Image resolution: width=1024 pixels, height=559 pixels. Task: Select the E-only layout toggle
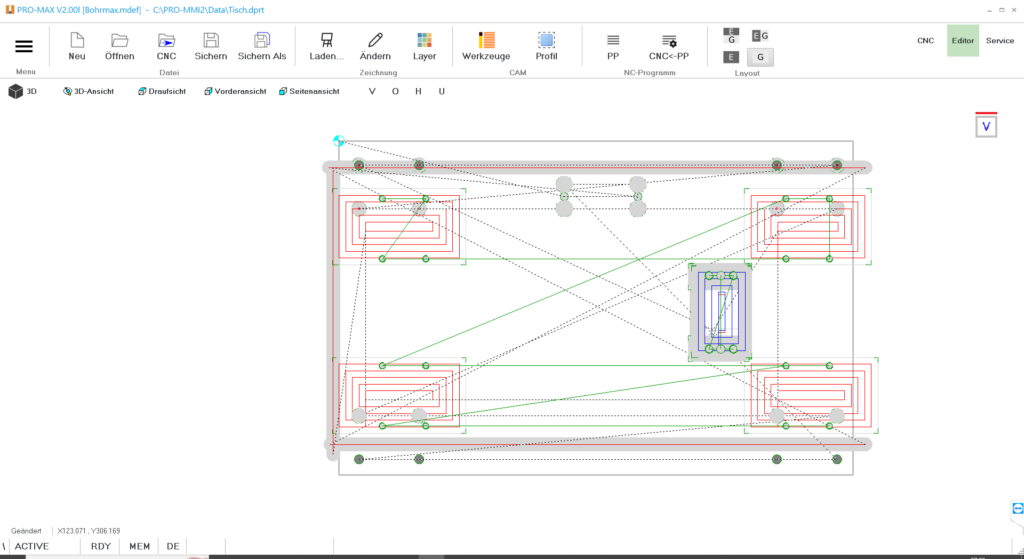tap(731, 57)
